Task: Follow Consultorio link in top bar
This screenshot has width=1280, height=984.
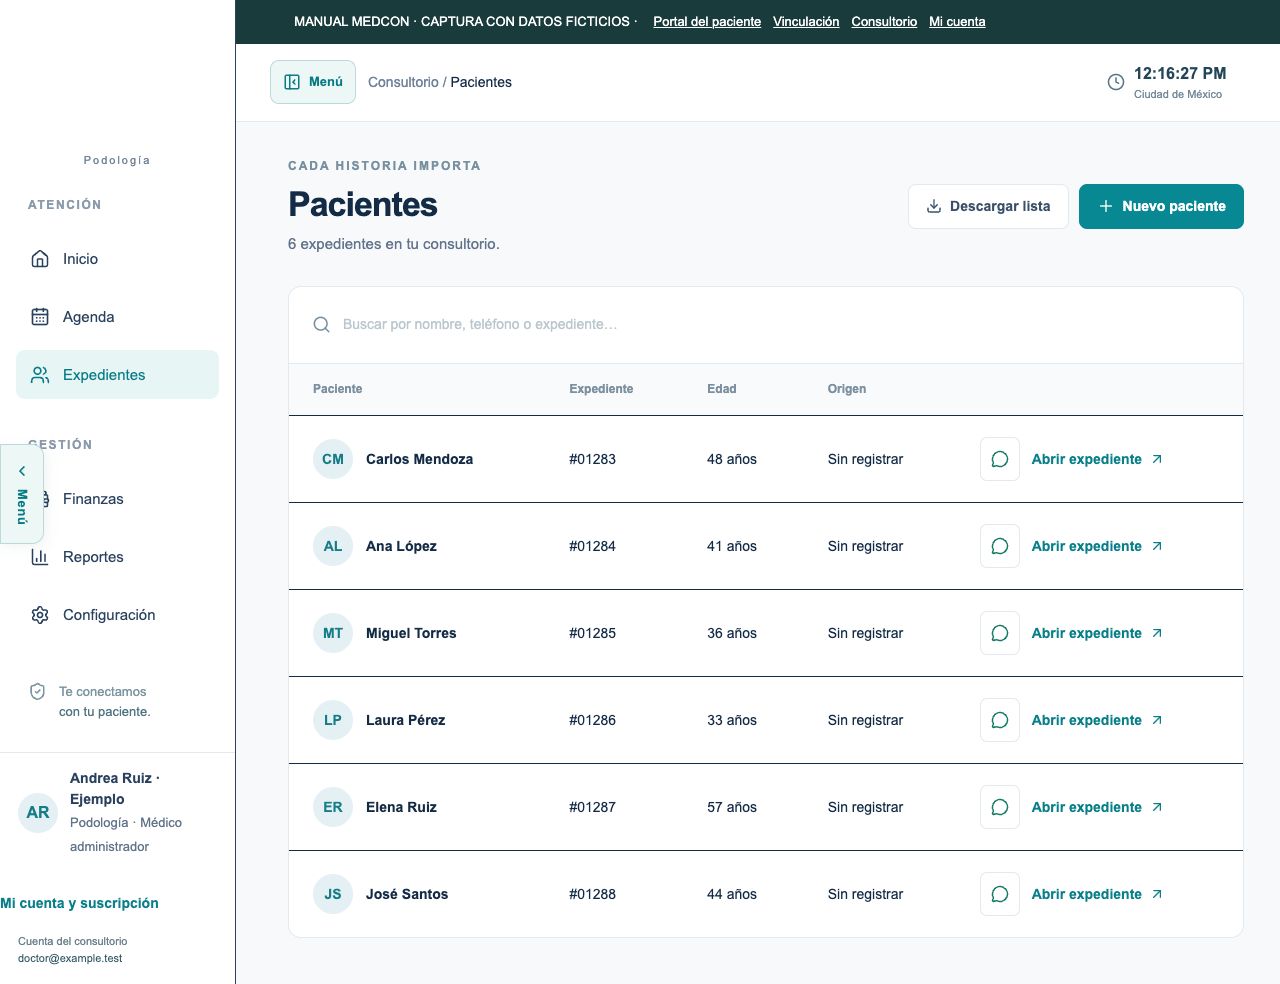Action: pos(884,22)
